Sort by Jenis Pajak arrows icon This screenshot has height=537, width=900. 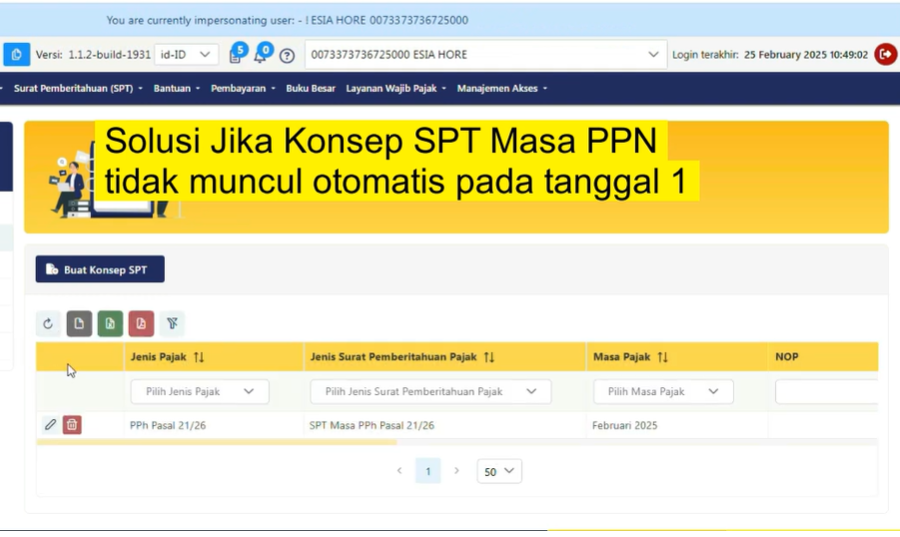coord(199,357)
